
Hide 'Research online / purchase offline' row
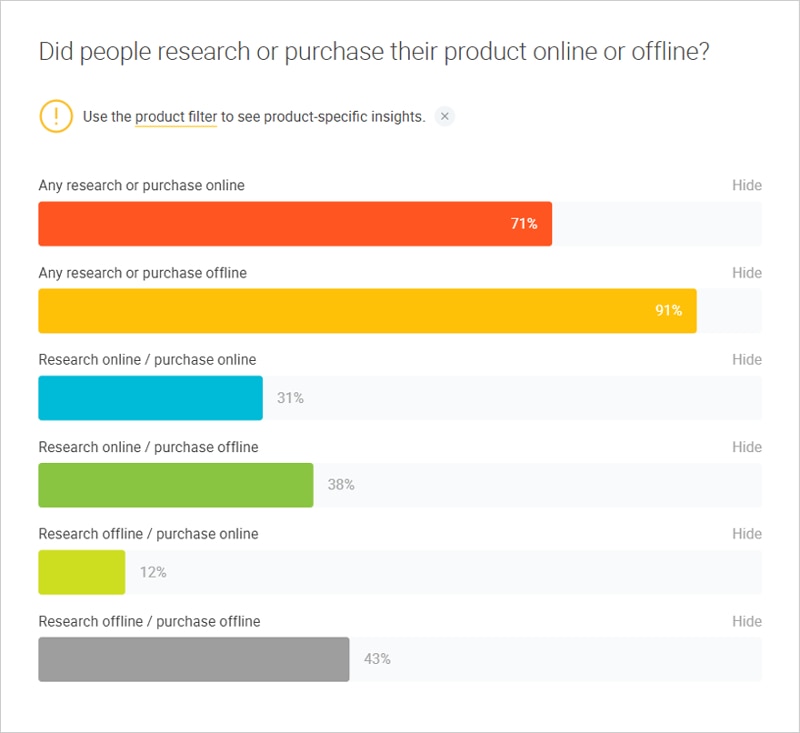coord(746,447)
